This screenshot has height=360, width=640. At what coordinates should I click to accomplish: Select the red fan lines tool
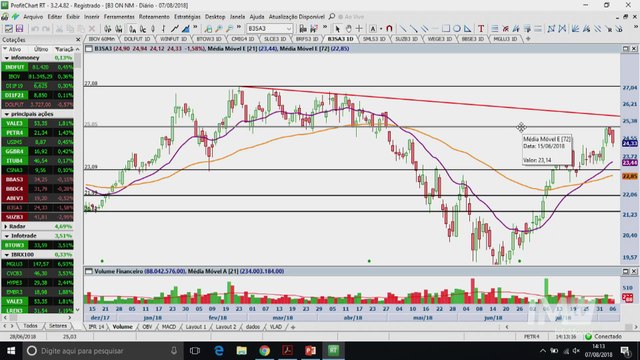pos(505,29)
